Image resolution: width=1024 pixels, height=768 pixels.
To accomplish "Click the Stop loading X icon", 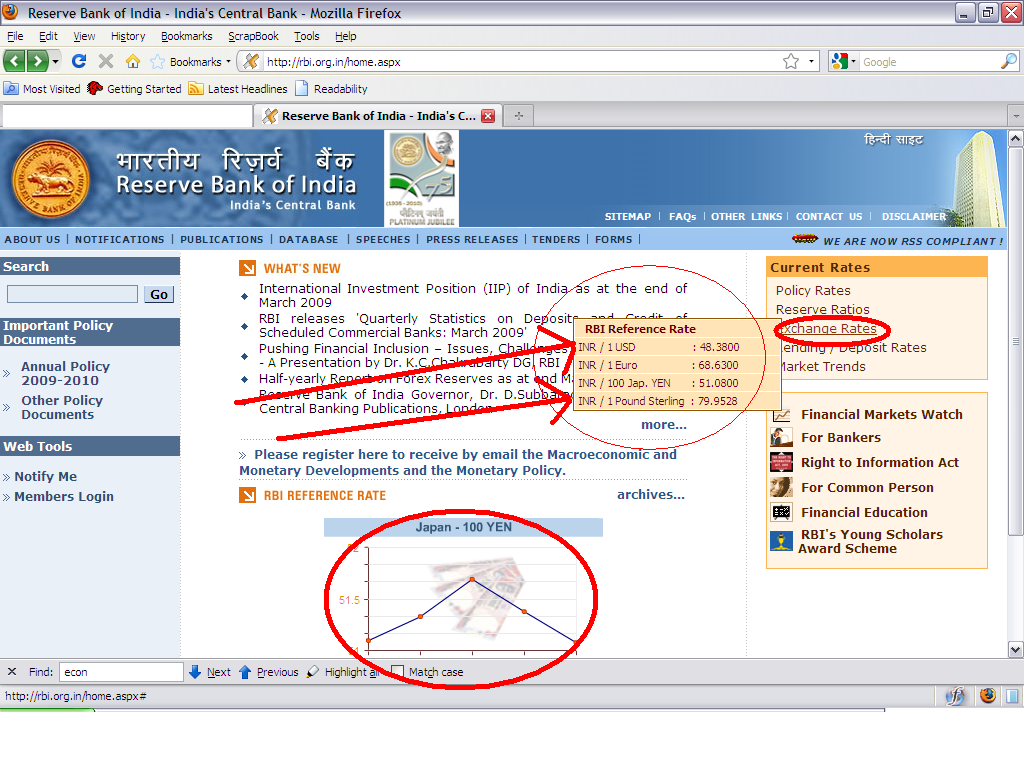I will (106, 61).
